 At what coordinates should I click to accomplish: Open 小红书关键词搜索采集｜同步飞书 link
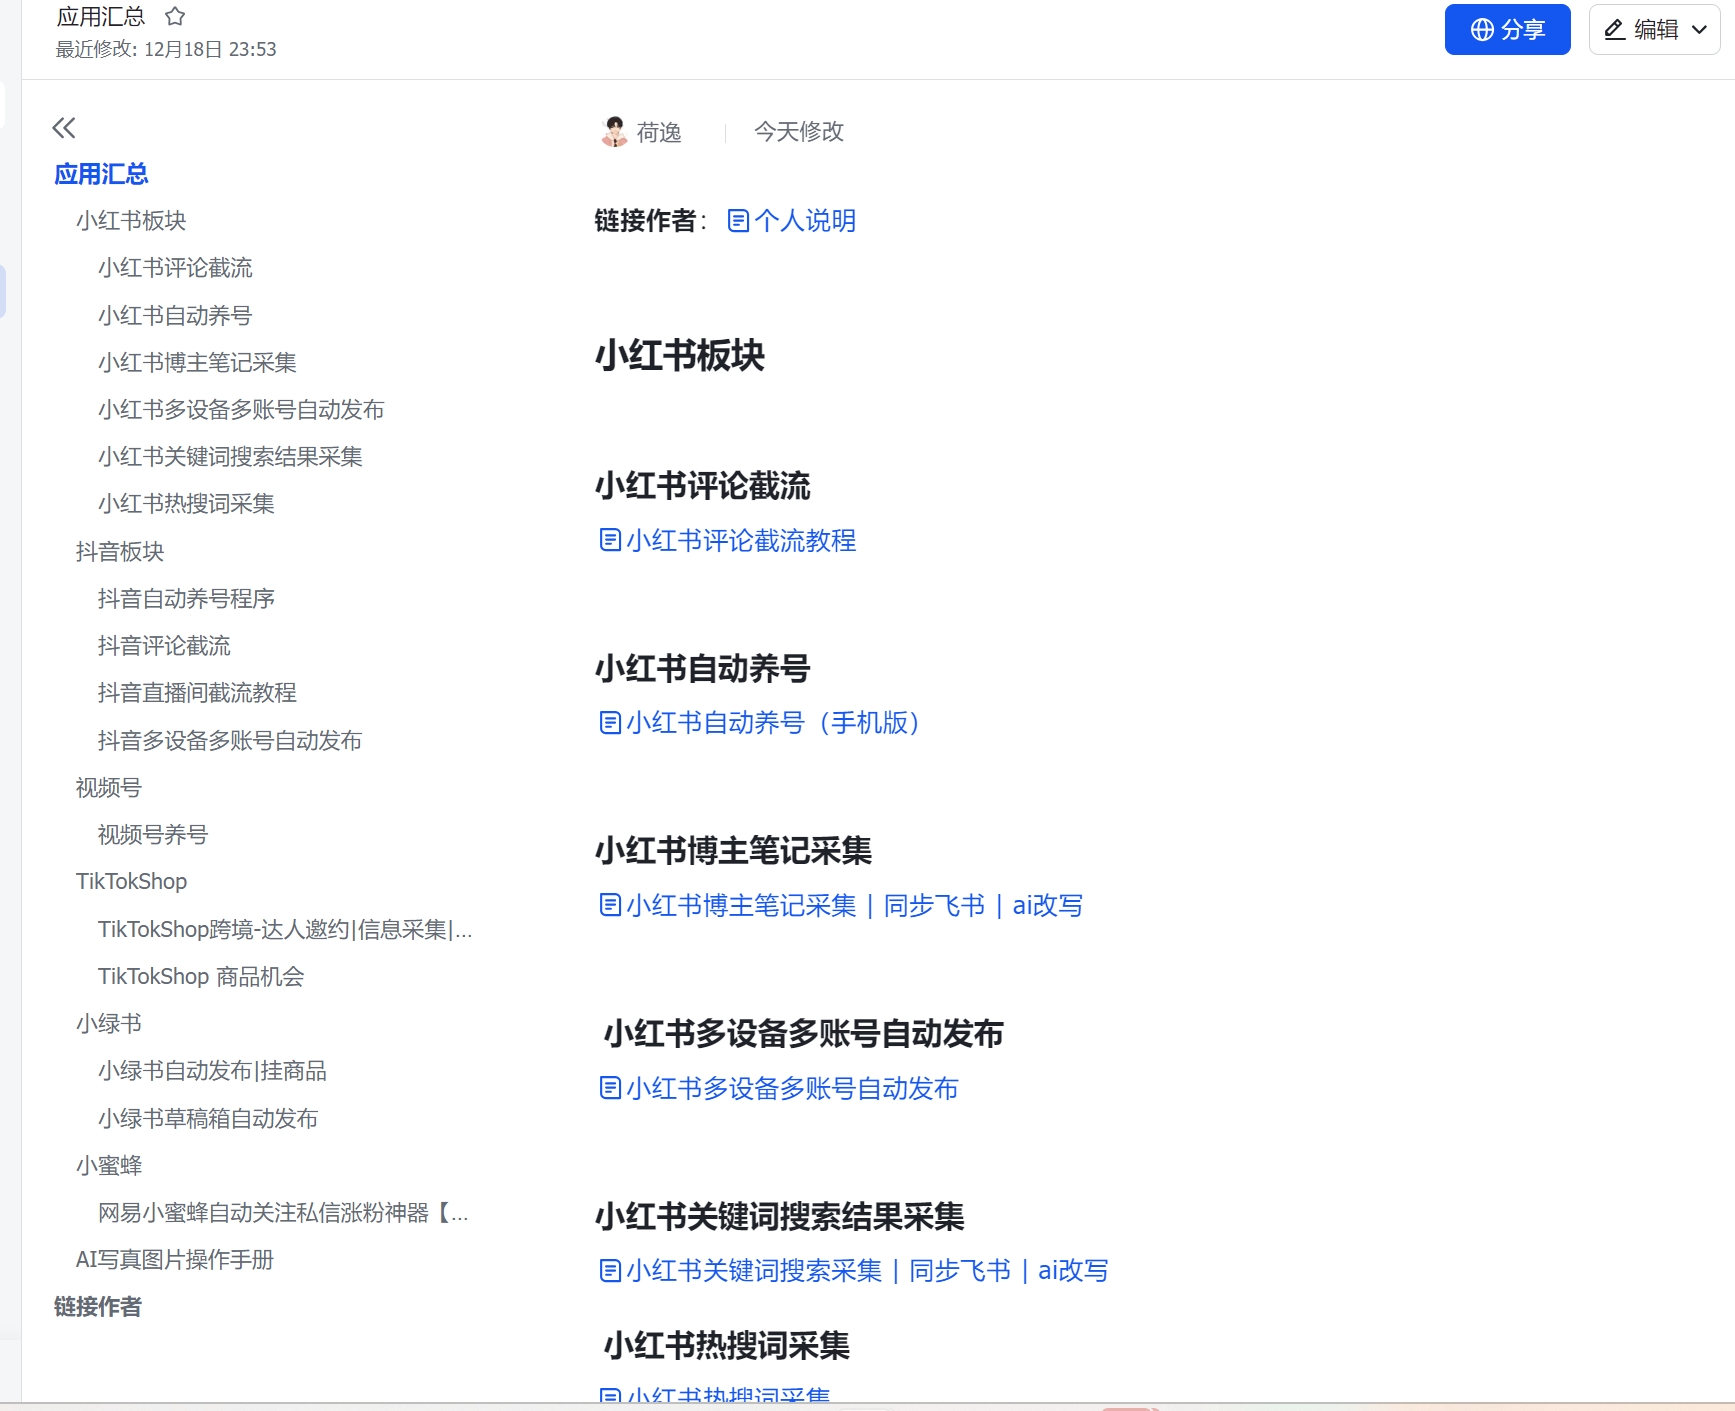coord(867,1270)
